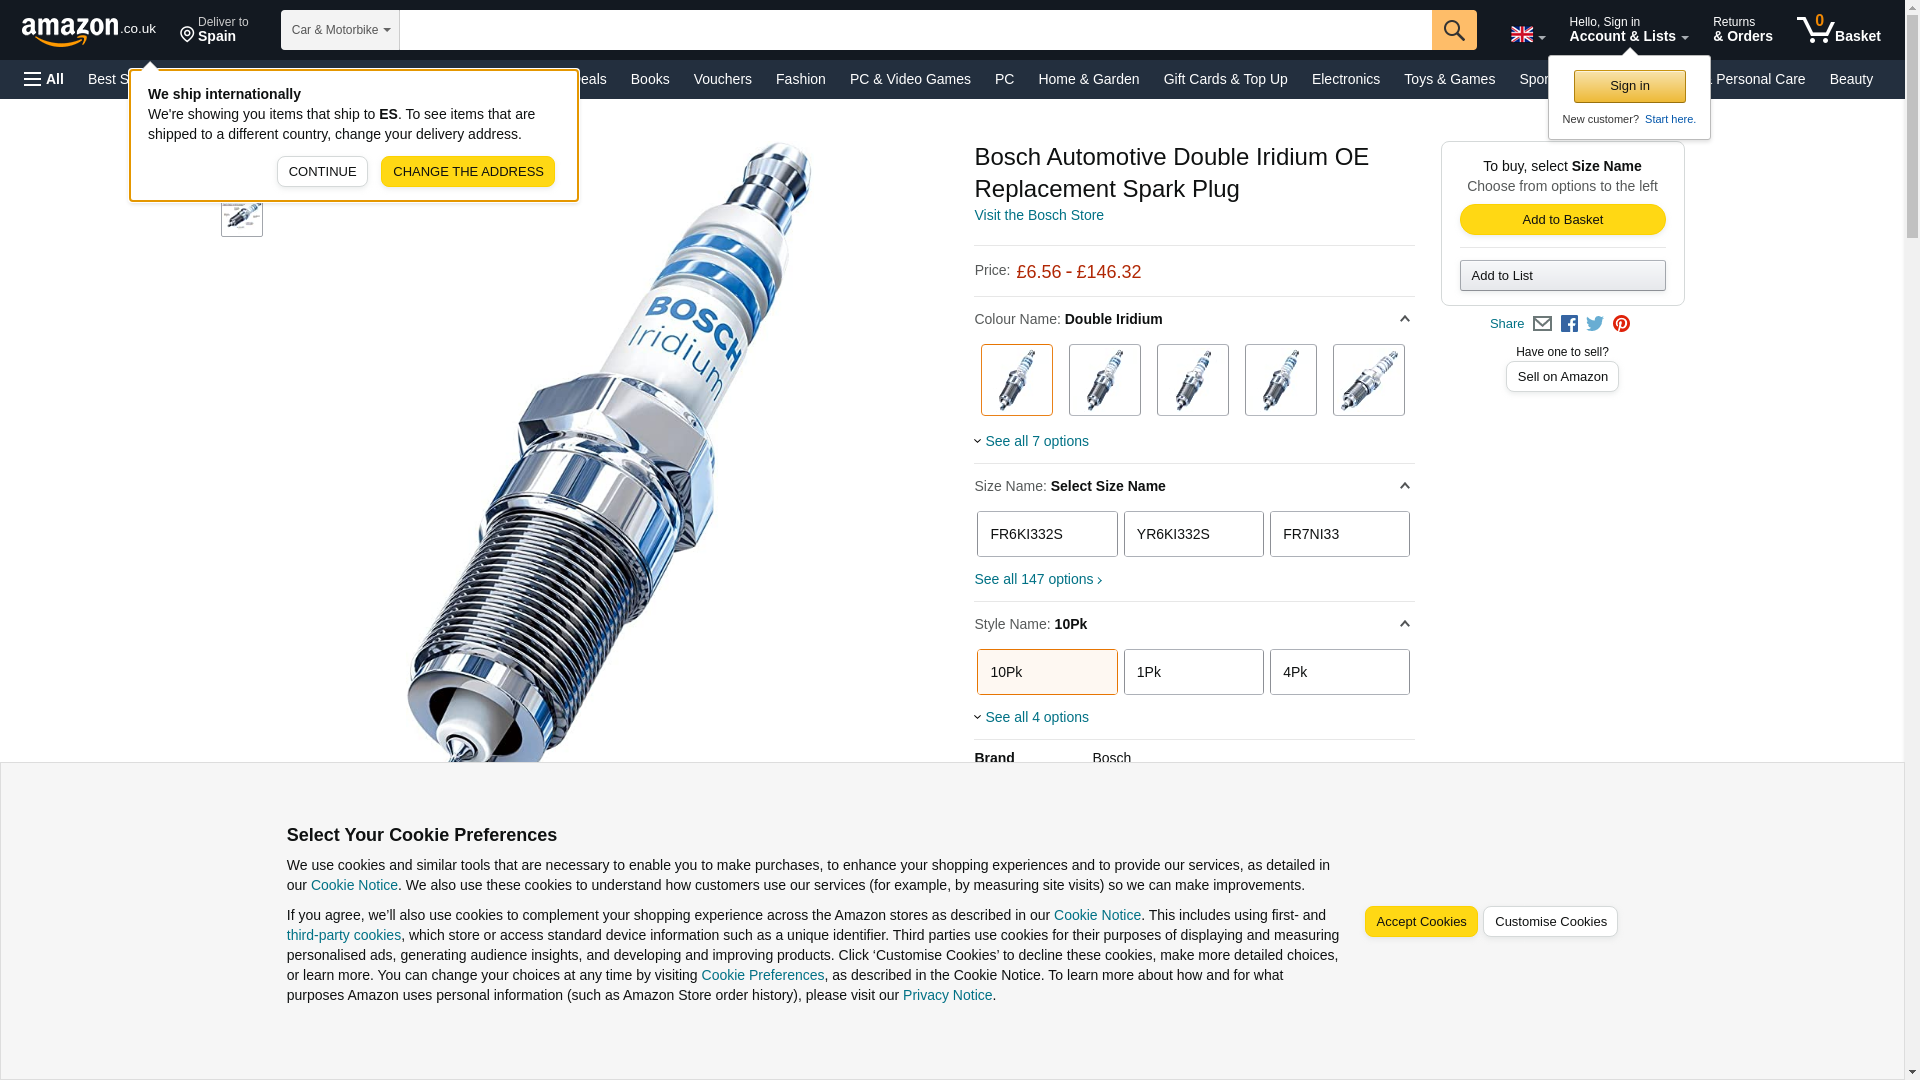Click the Add to Basket button
Screen dimensions: 1920x1080
pyautogui.click(x=1562, y=220)
